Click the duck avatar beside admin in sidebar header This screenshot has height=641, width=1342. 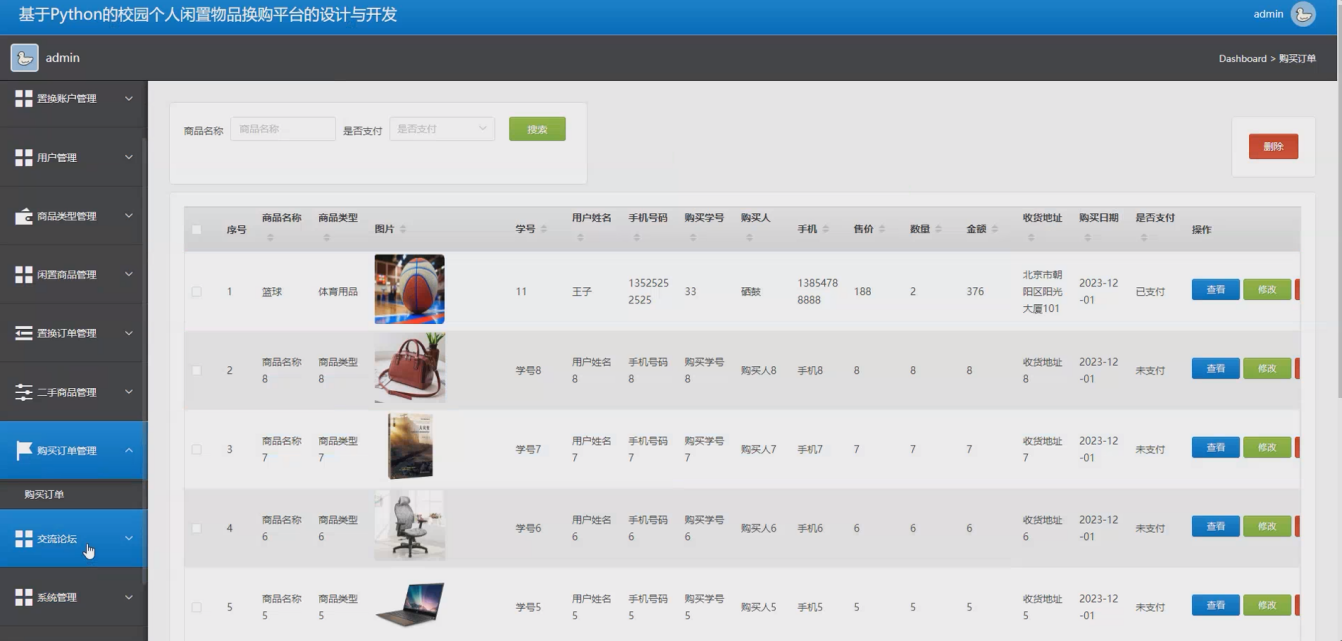tap(24, 58)
